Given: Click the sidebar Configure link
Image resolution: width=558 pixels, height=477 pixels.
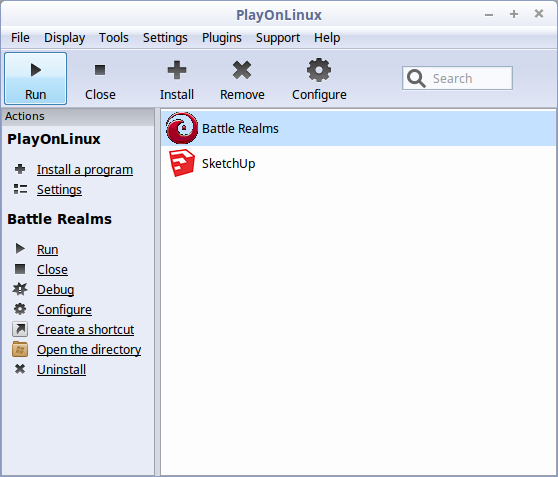Looking at the screenshot, I should pos(64,309).
